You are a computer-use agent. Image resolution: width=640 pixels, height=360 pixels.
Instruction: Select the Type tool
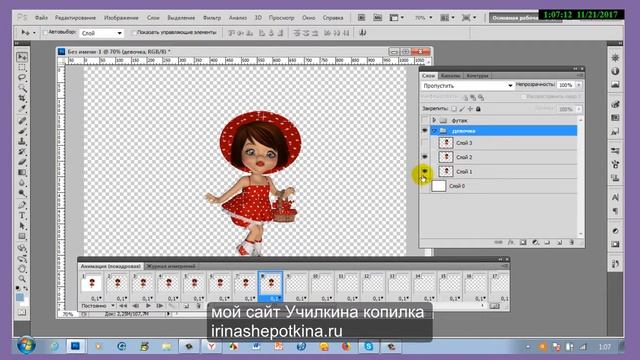click(22, 216)
